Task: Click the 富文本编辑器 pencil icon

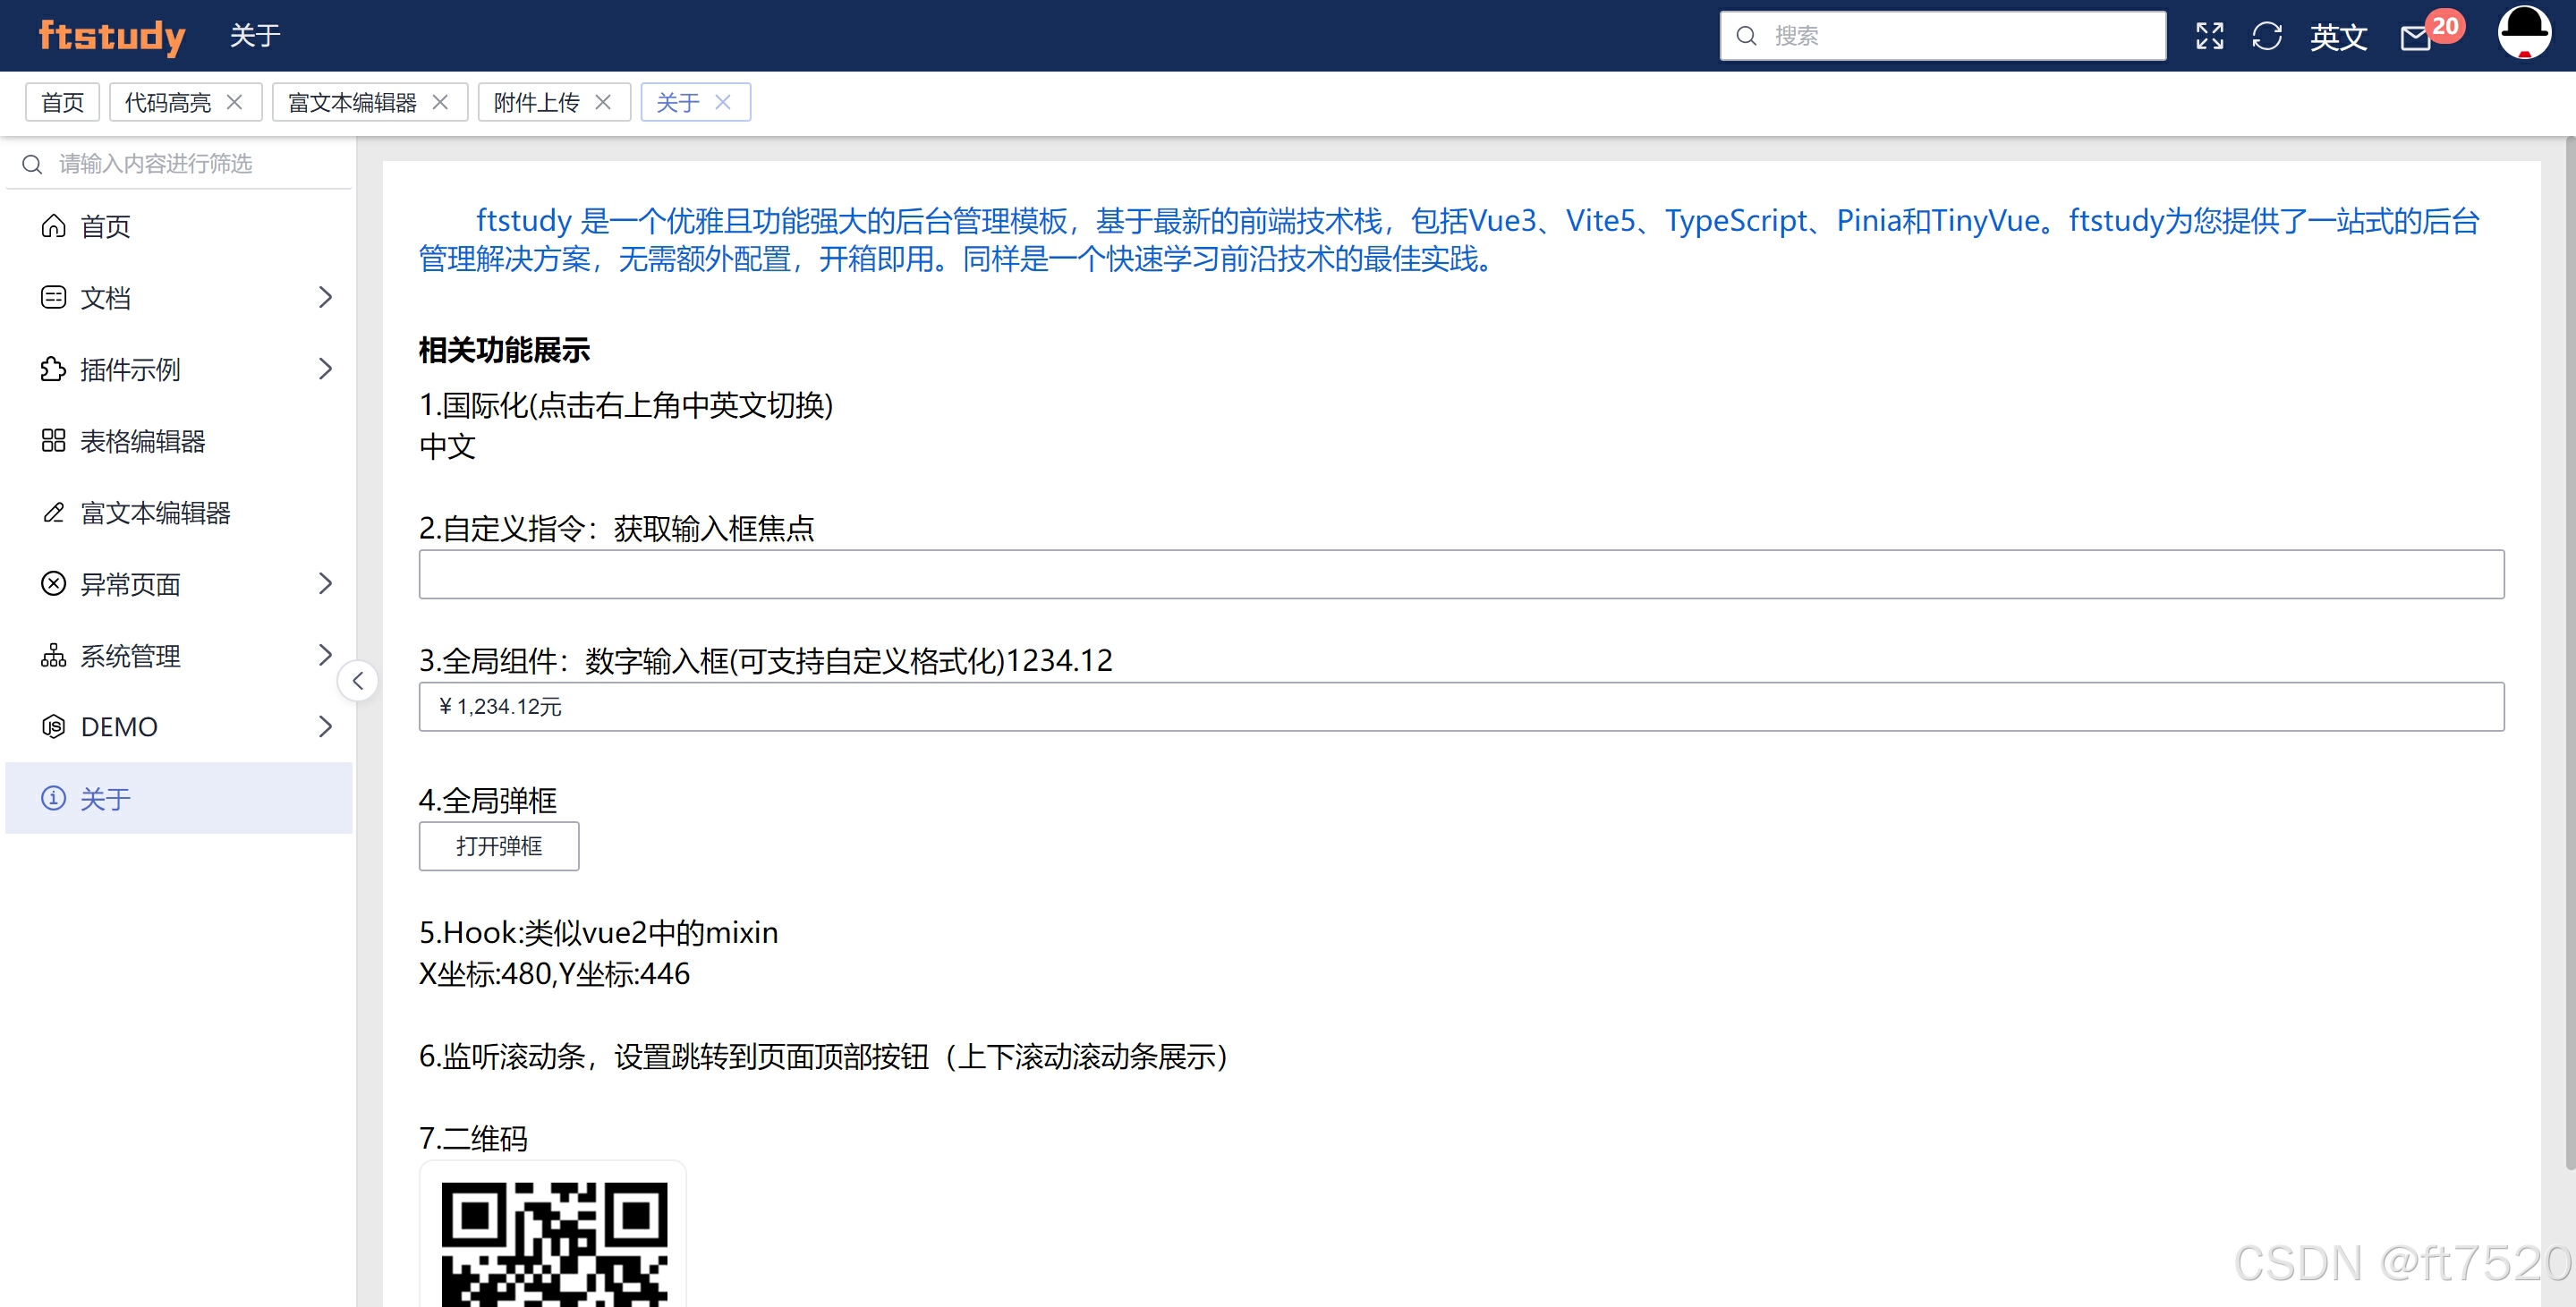Action: click(x=54, y=512)
